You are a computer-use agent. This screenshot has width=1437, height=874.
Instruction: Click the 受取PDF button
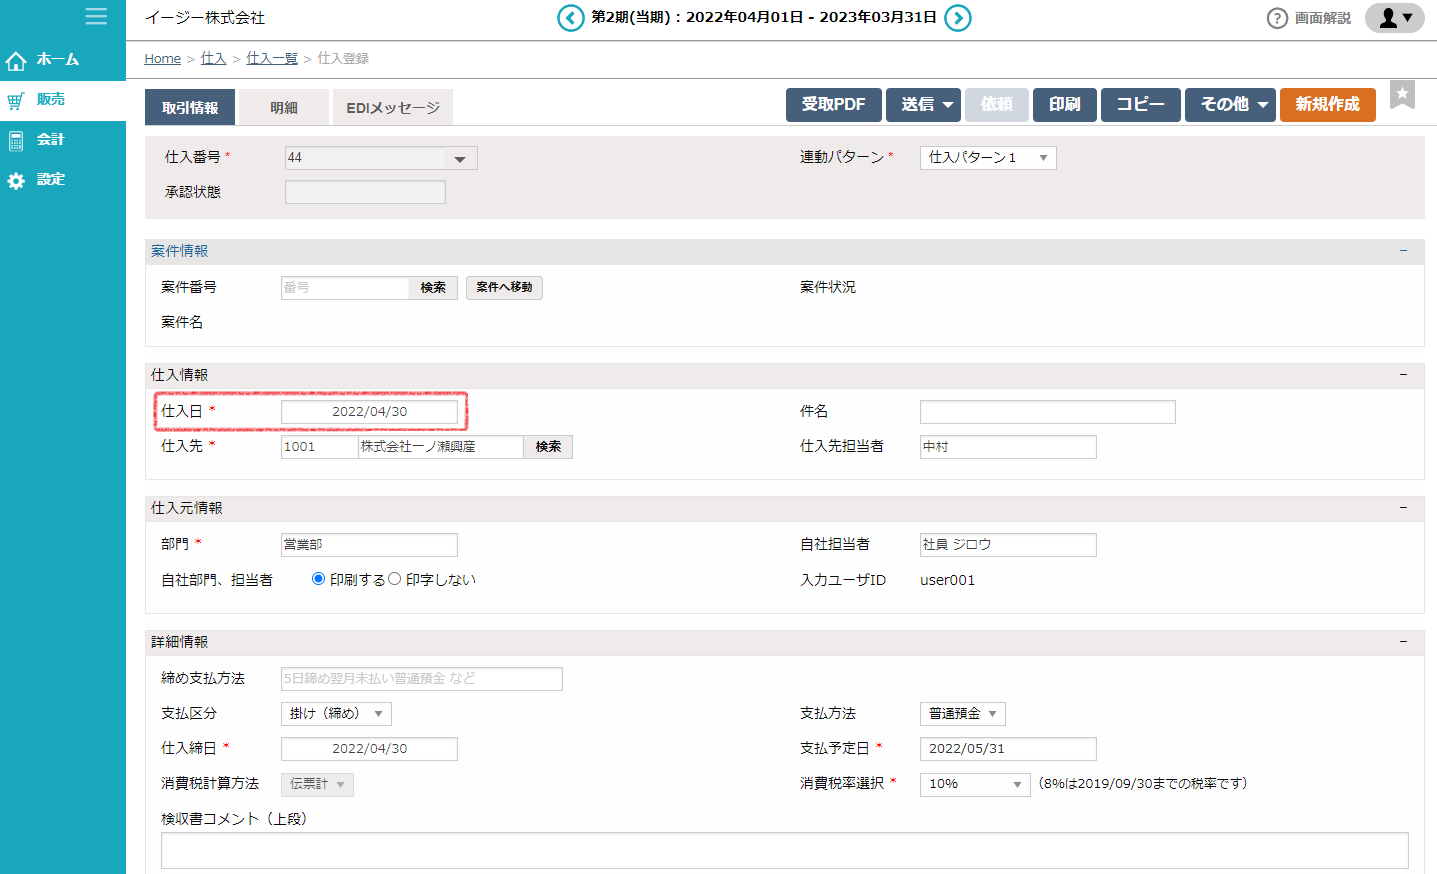[x=834, y=105]
